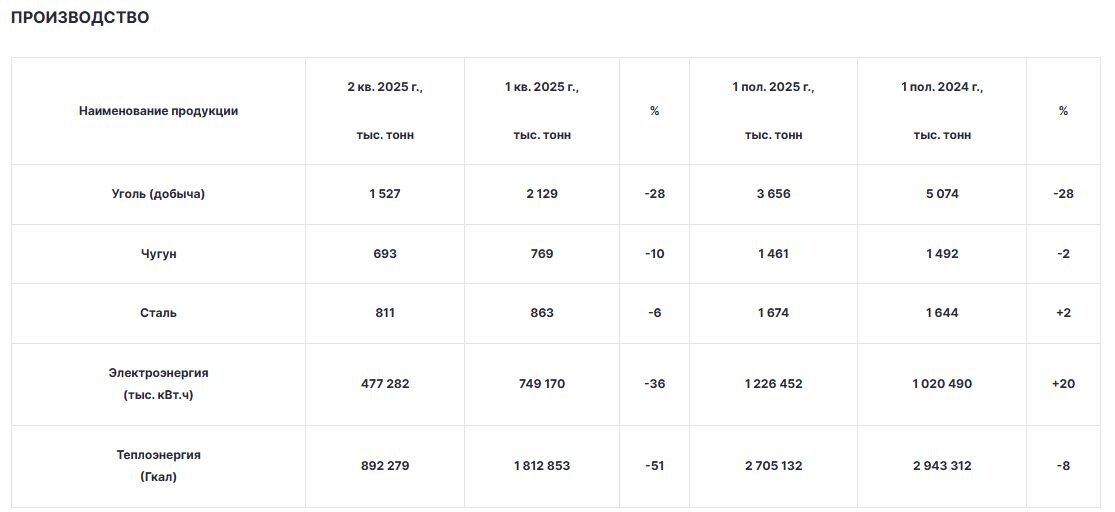Select the Сталь row label
Image resolution: width=1115 pixels, height=512 pixels.
click(159, 313)
